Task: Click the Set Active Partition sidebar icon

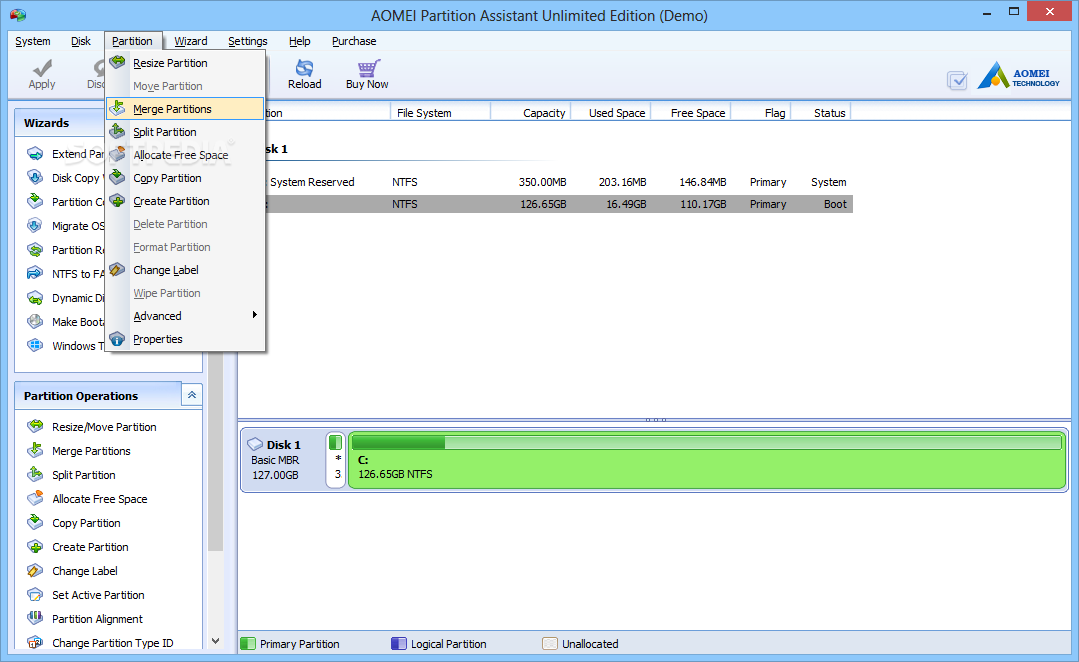Action: coord(35,595)
